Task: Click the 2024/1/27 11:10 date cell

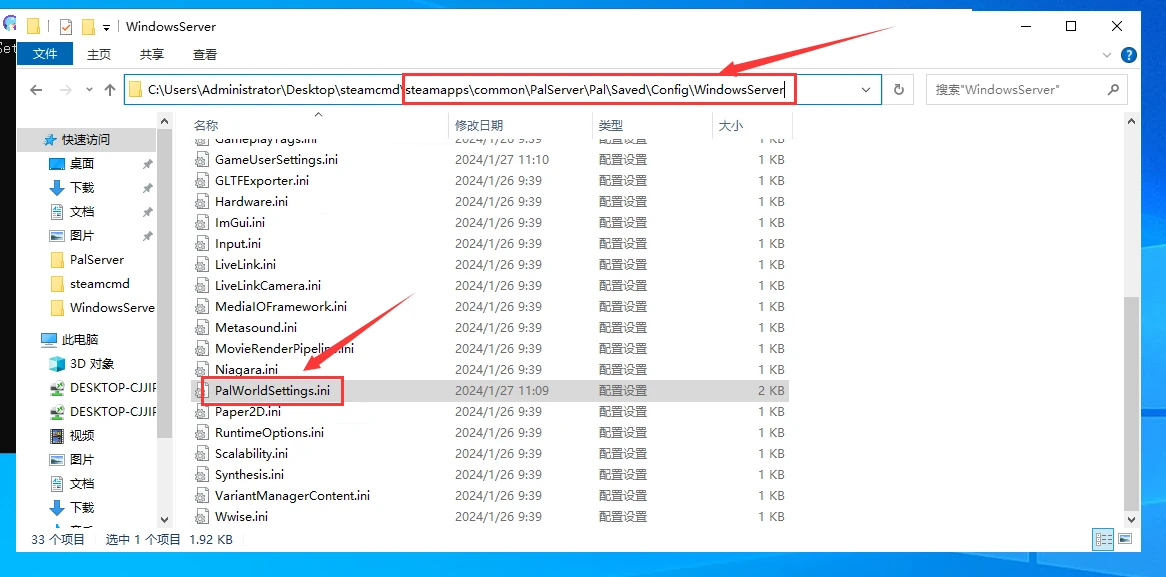Action: click(502, 159)
